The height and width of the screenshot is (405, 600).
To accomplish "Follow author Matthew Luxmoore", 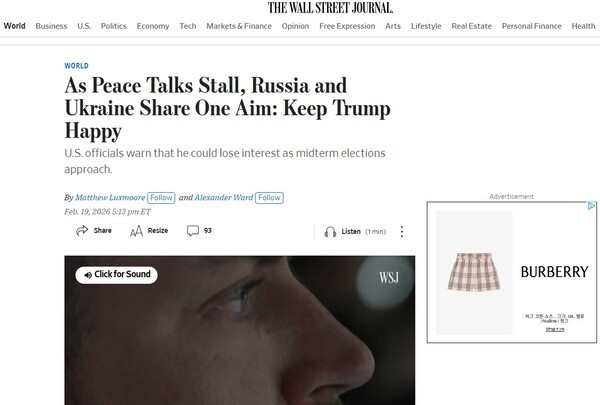I will [161, 198].
